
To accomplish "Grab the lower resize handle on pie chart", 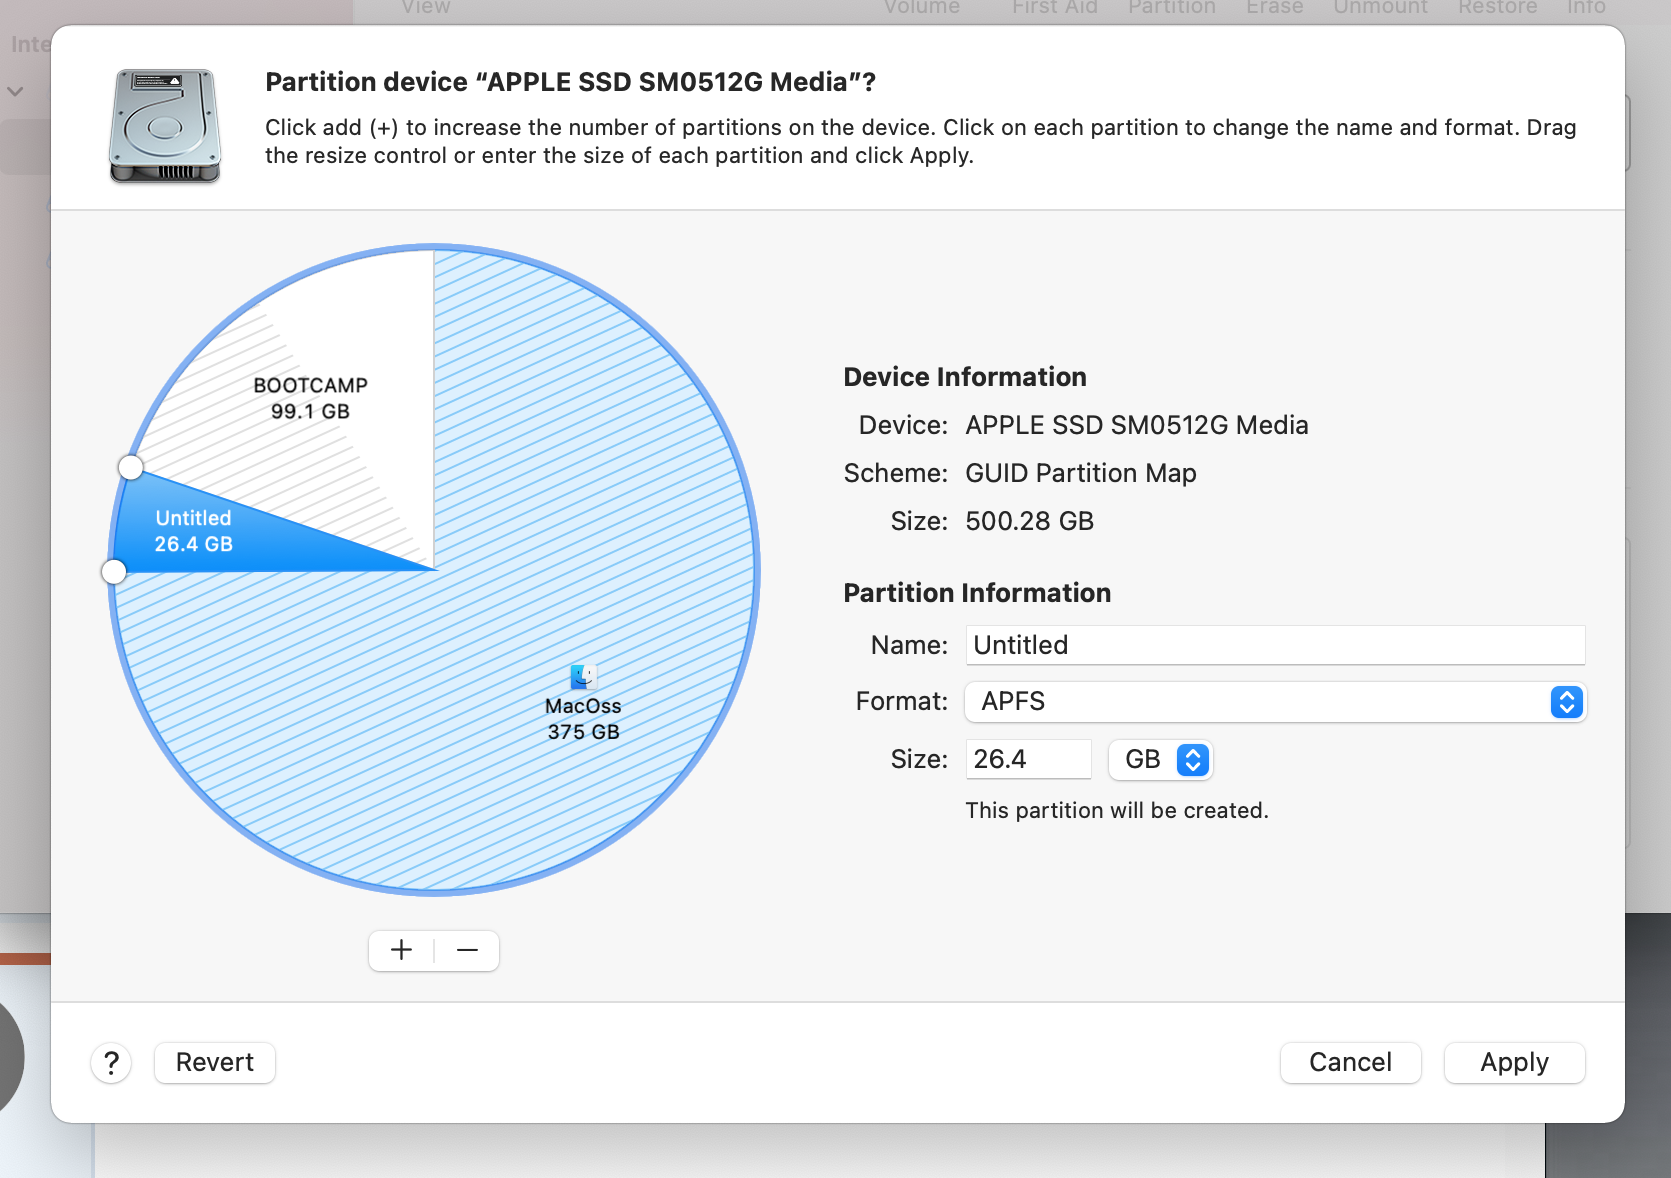I will click(114, 571).
